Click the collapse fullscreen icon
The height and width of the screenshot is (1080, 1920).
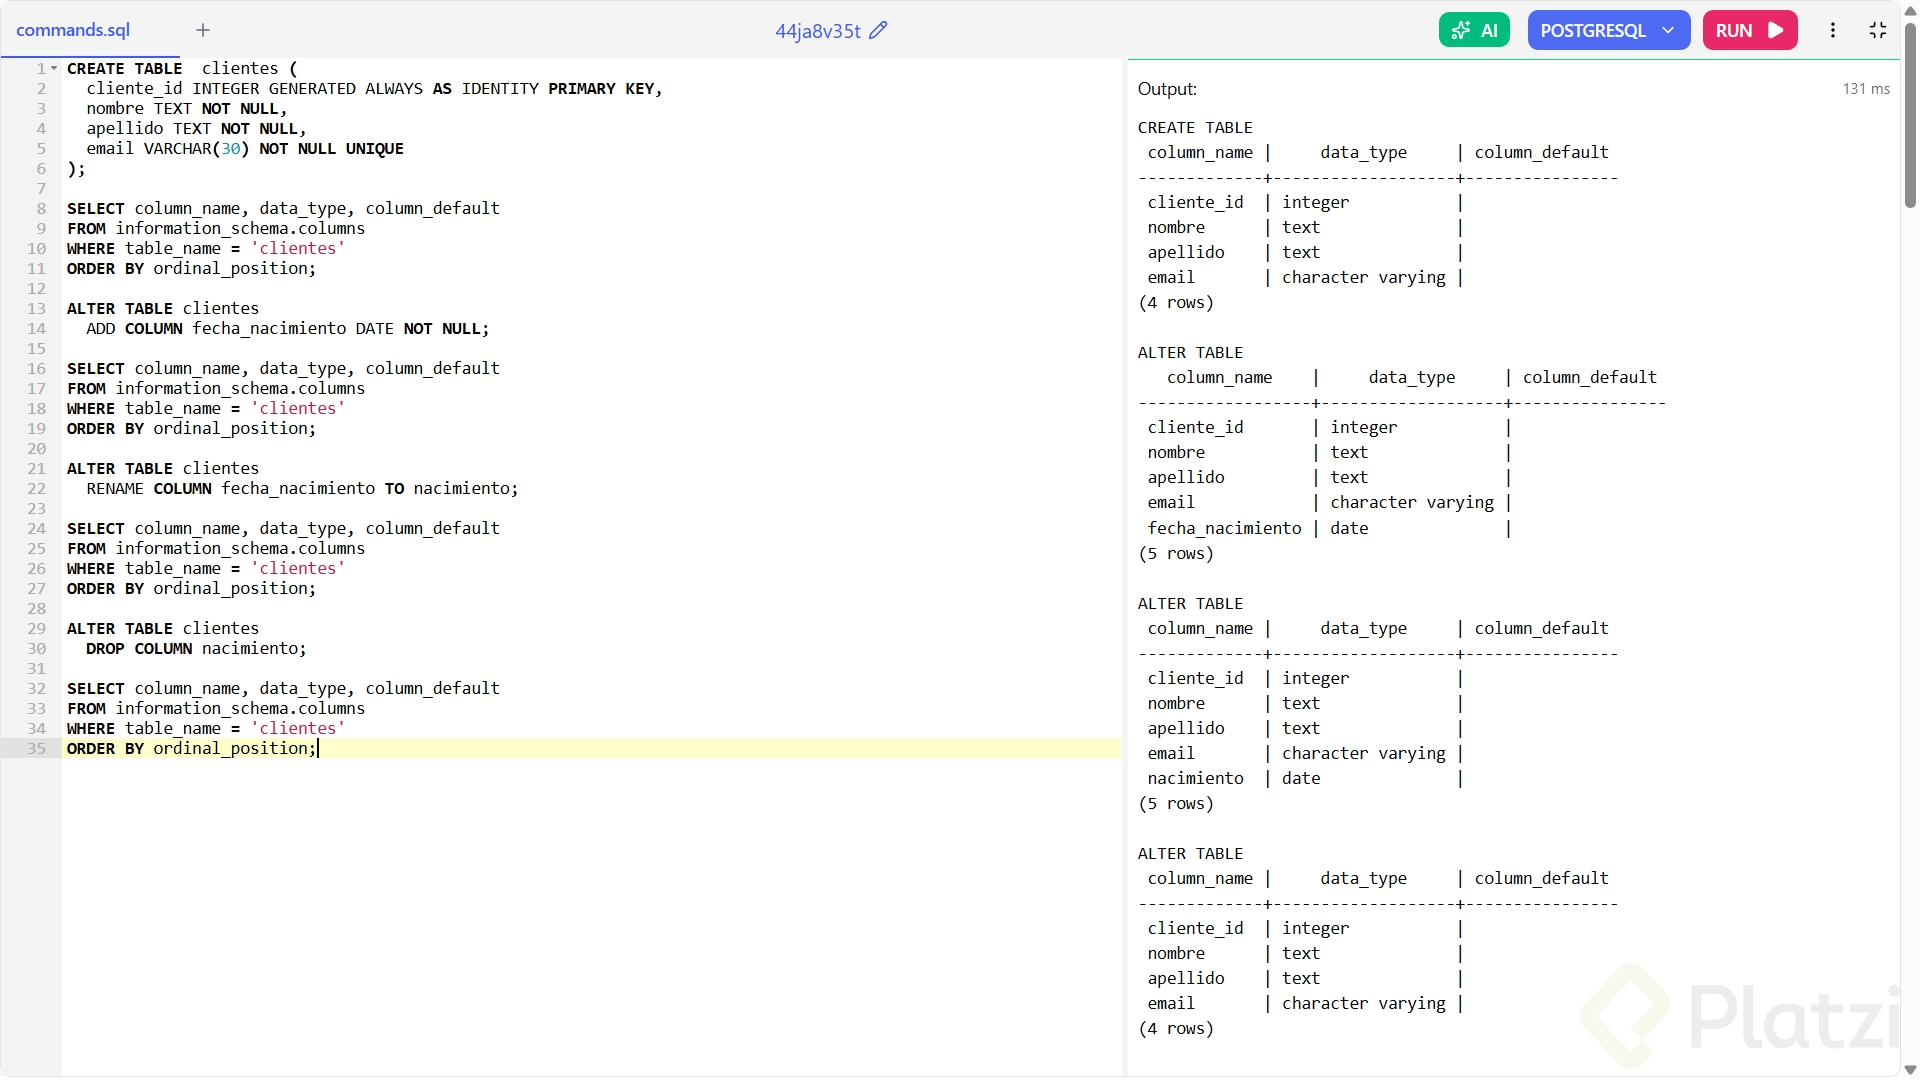click(x=1877, y=30)
